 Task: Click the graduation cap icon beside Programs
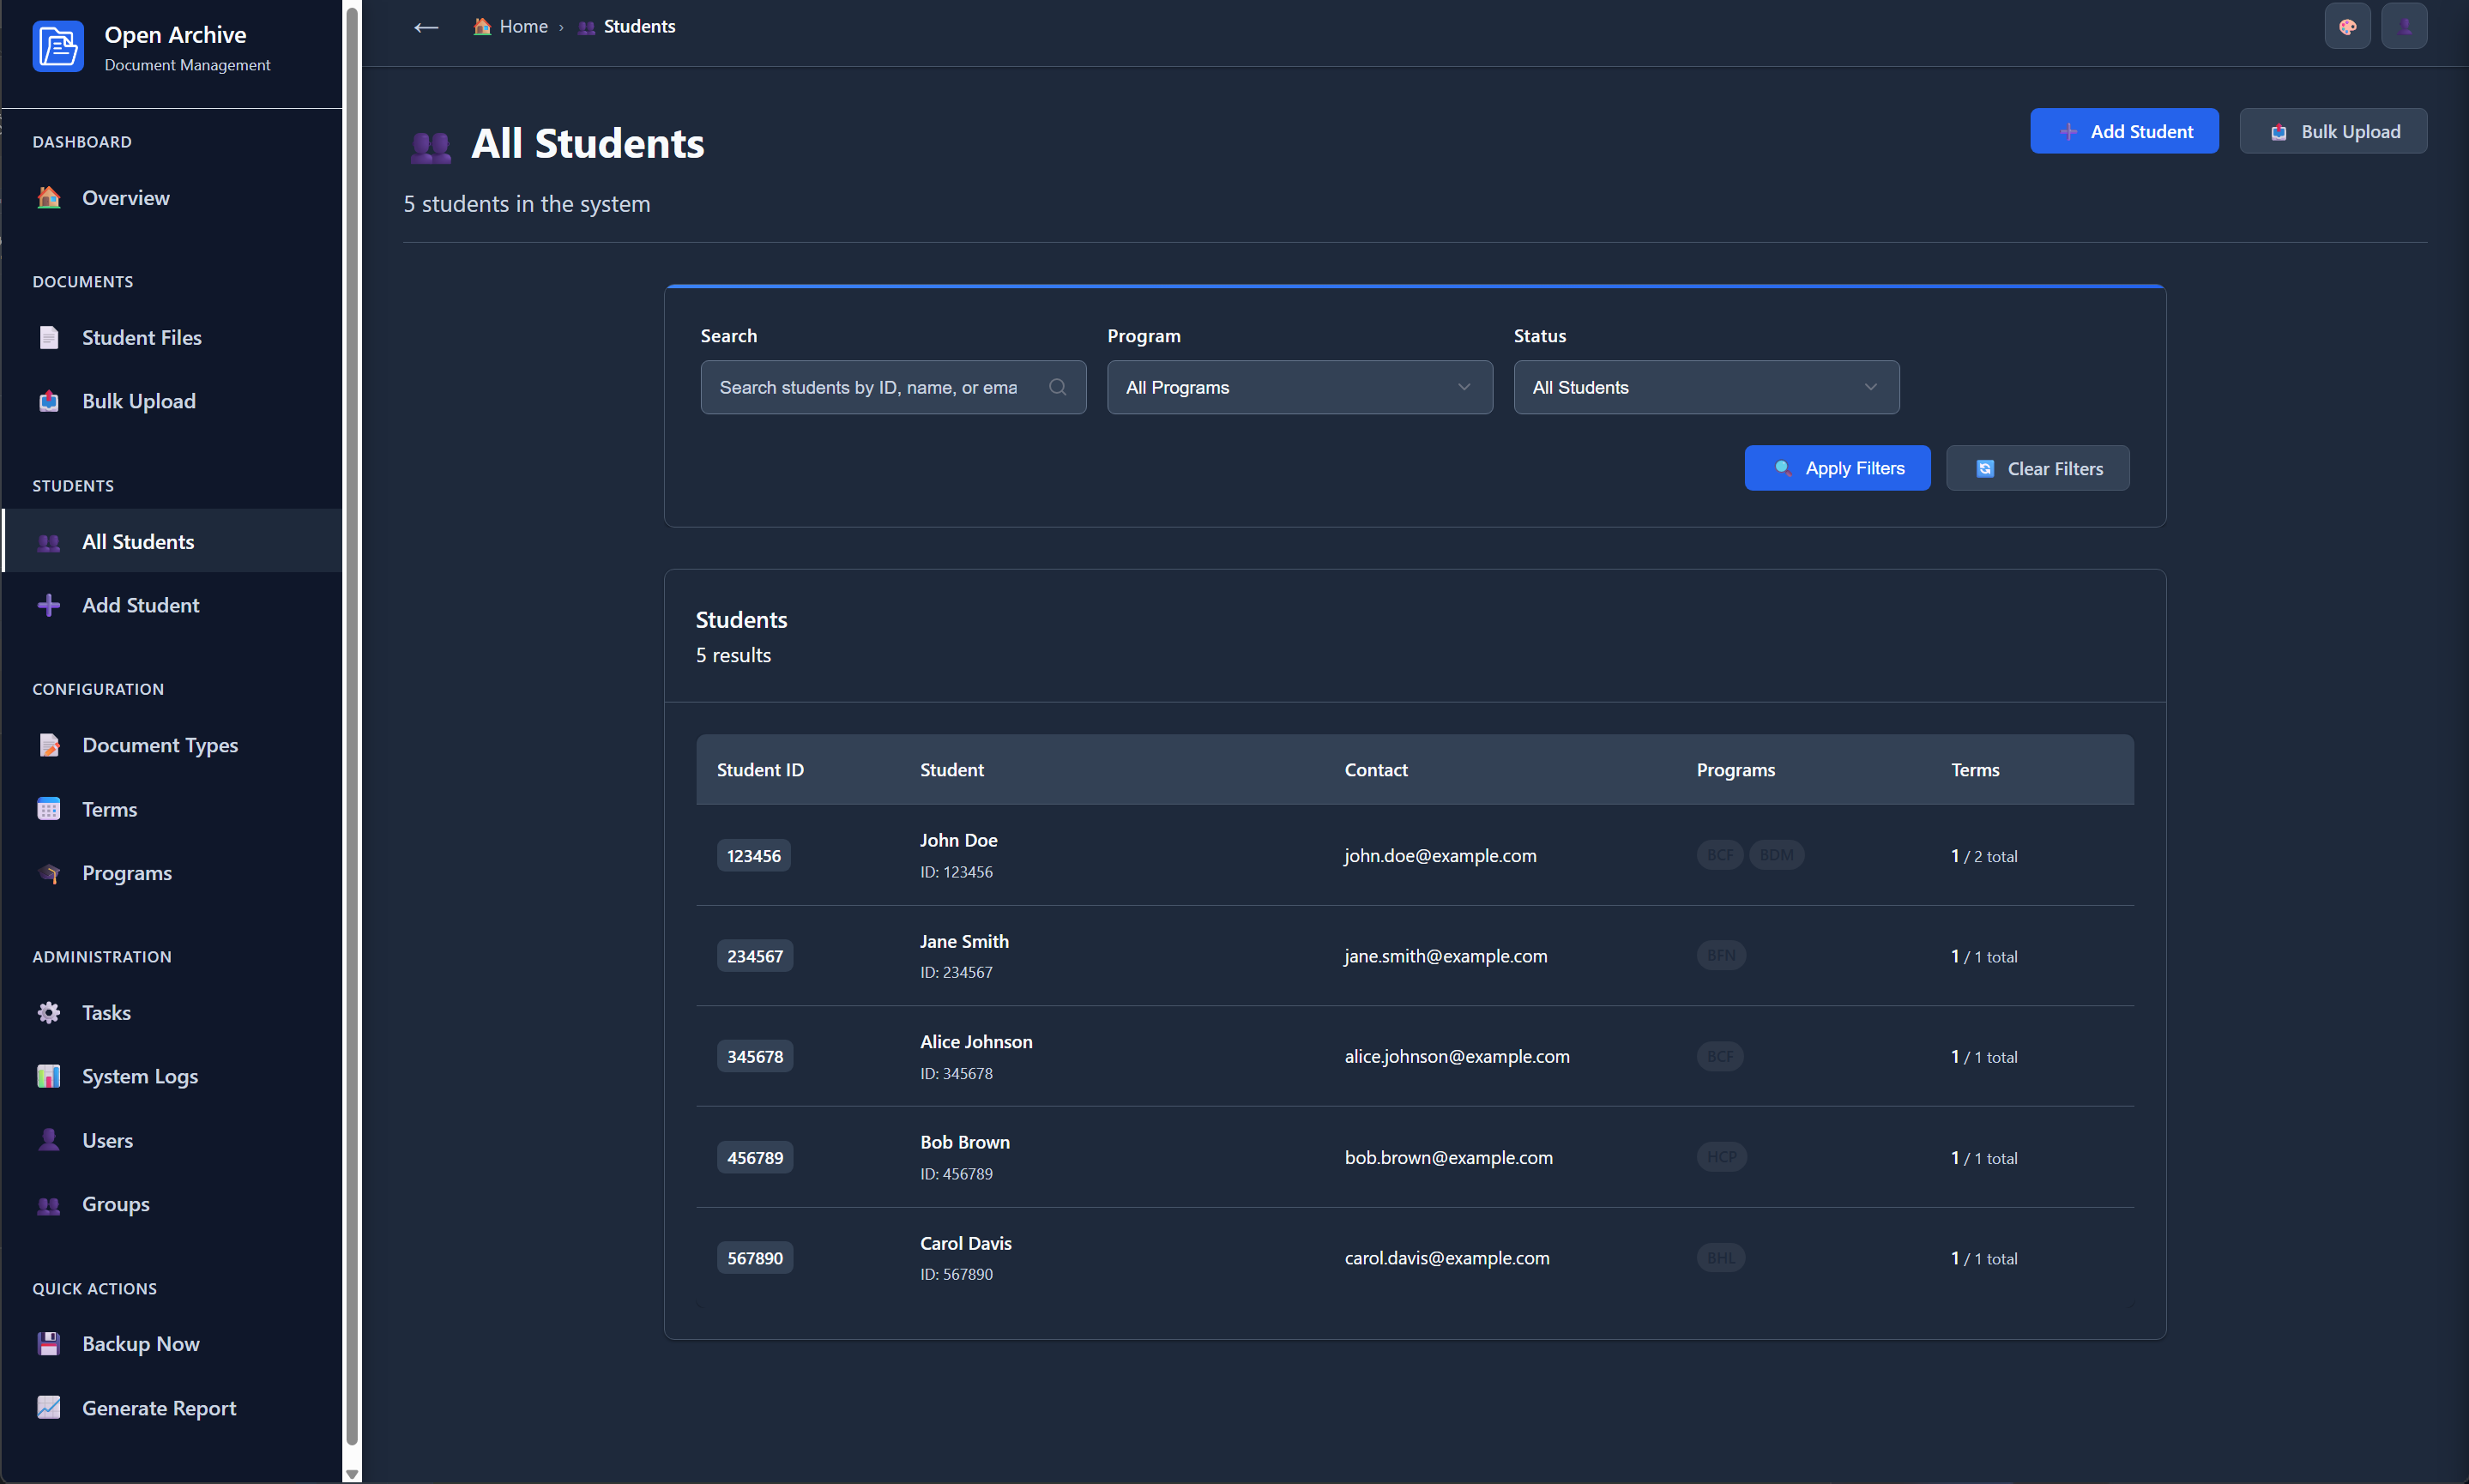click(x=48, y=873)
